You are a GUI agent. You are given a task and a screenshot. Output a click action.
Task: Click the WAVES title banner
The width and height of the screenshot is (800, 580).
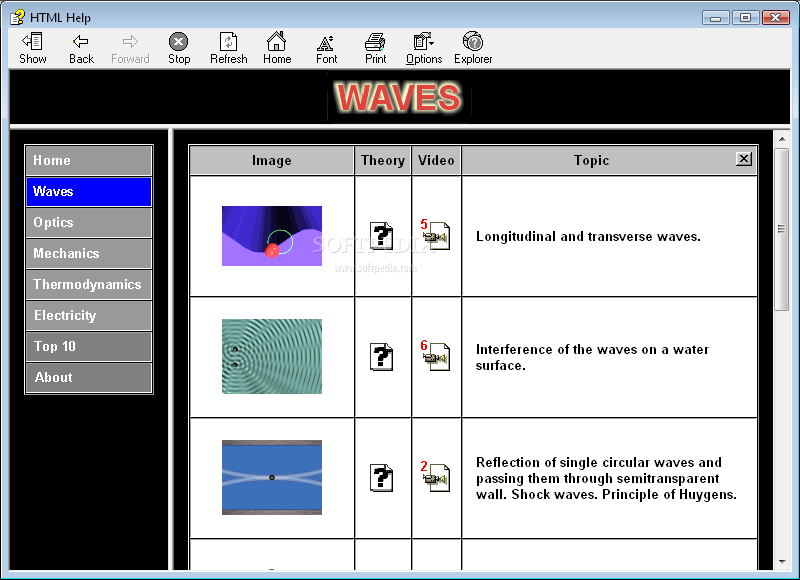pos(399,97)
